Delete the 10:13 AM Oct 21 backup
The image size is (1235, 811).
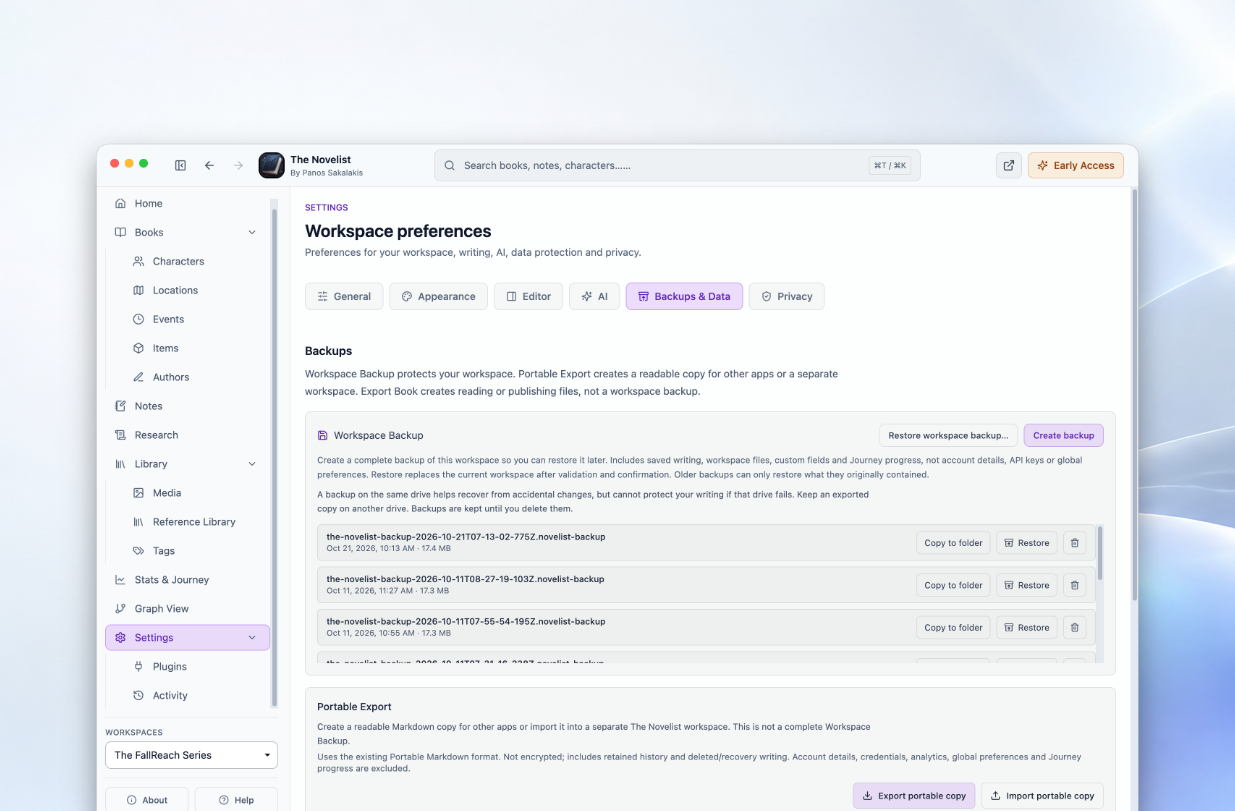click(x=1074, y=543)
